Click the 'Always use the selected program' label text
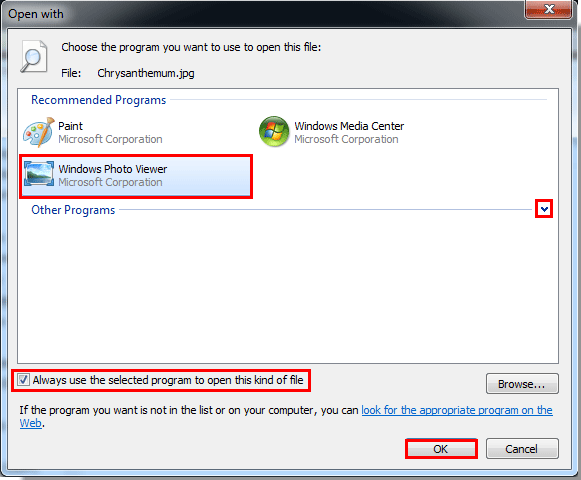The image size is (581, 480). coord(168,380)
